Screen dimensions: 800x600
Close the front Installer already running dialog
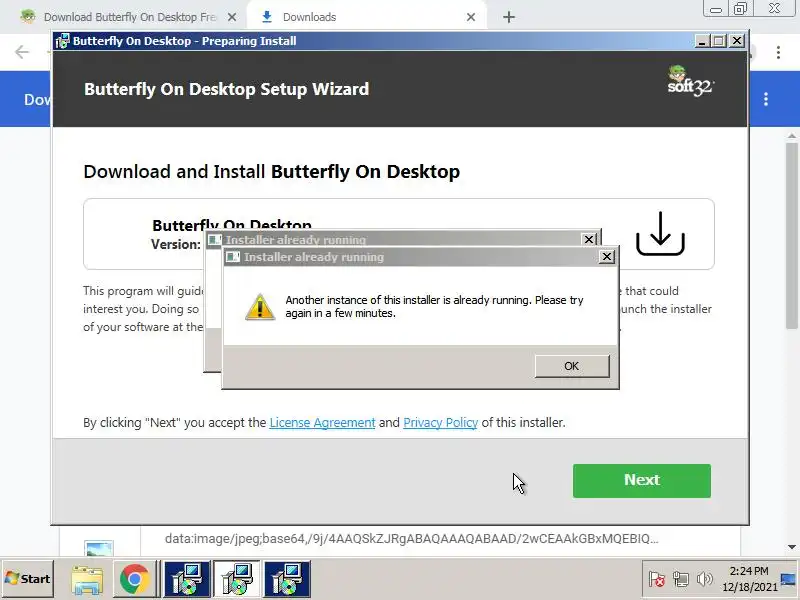coord(606,257)
